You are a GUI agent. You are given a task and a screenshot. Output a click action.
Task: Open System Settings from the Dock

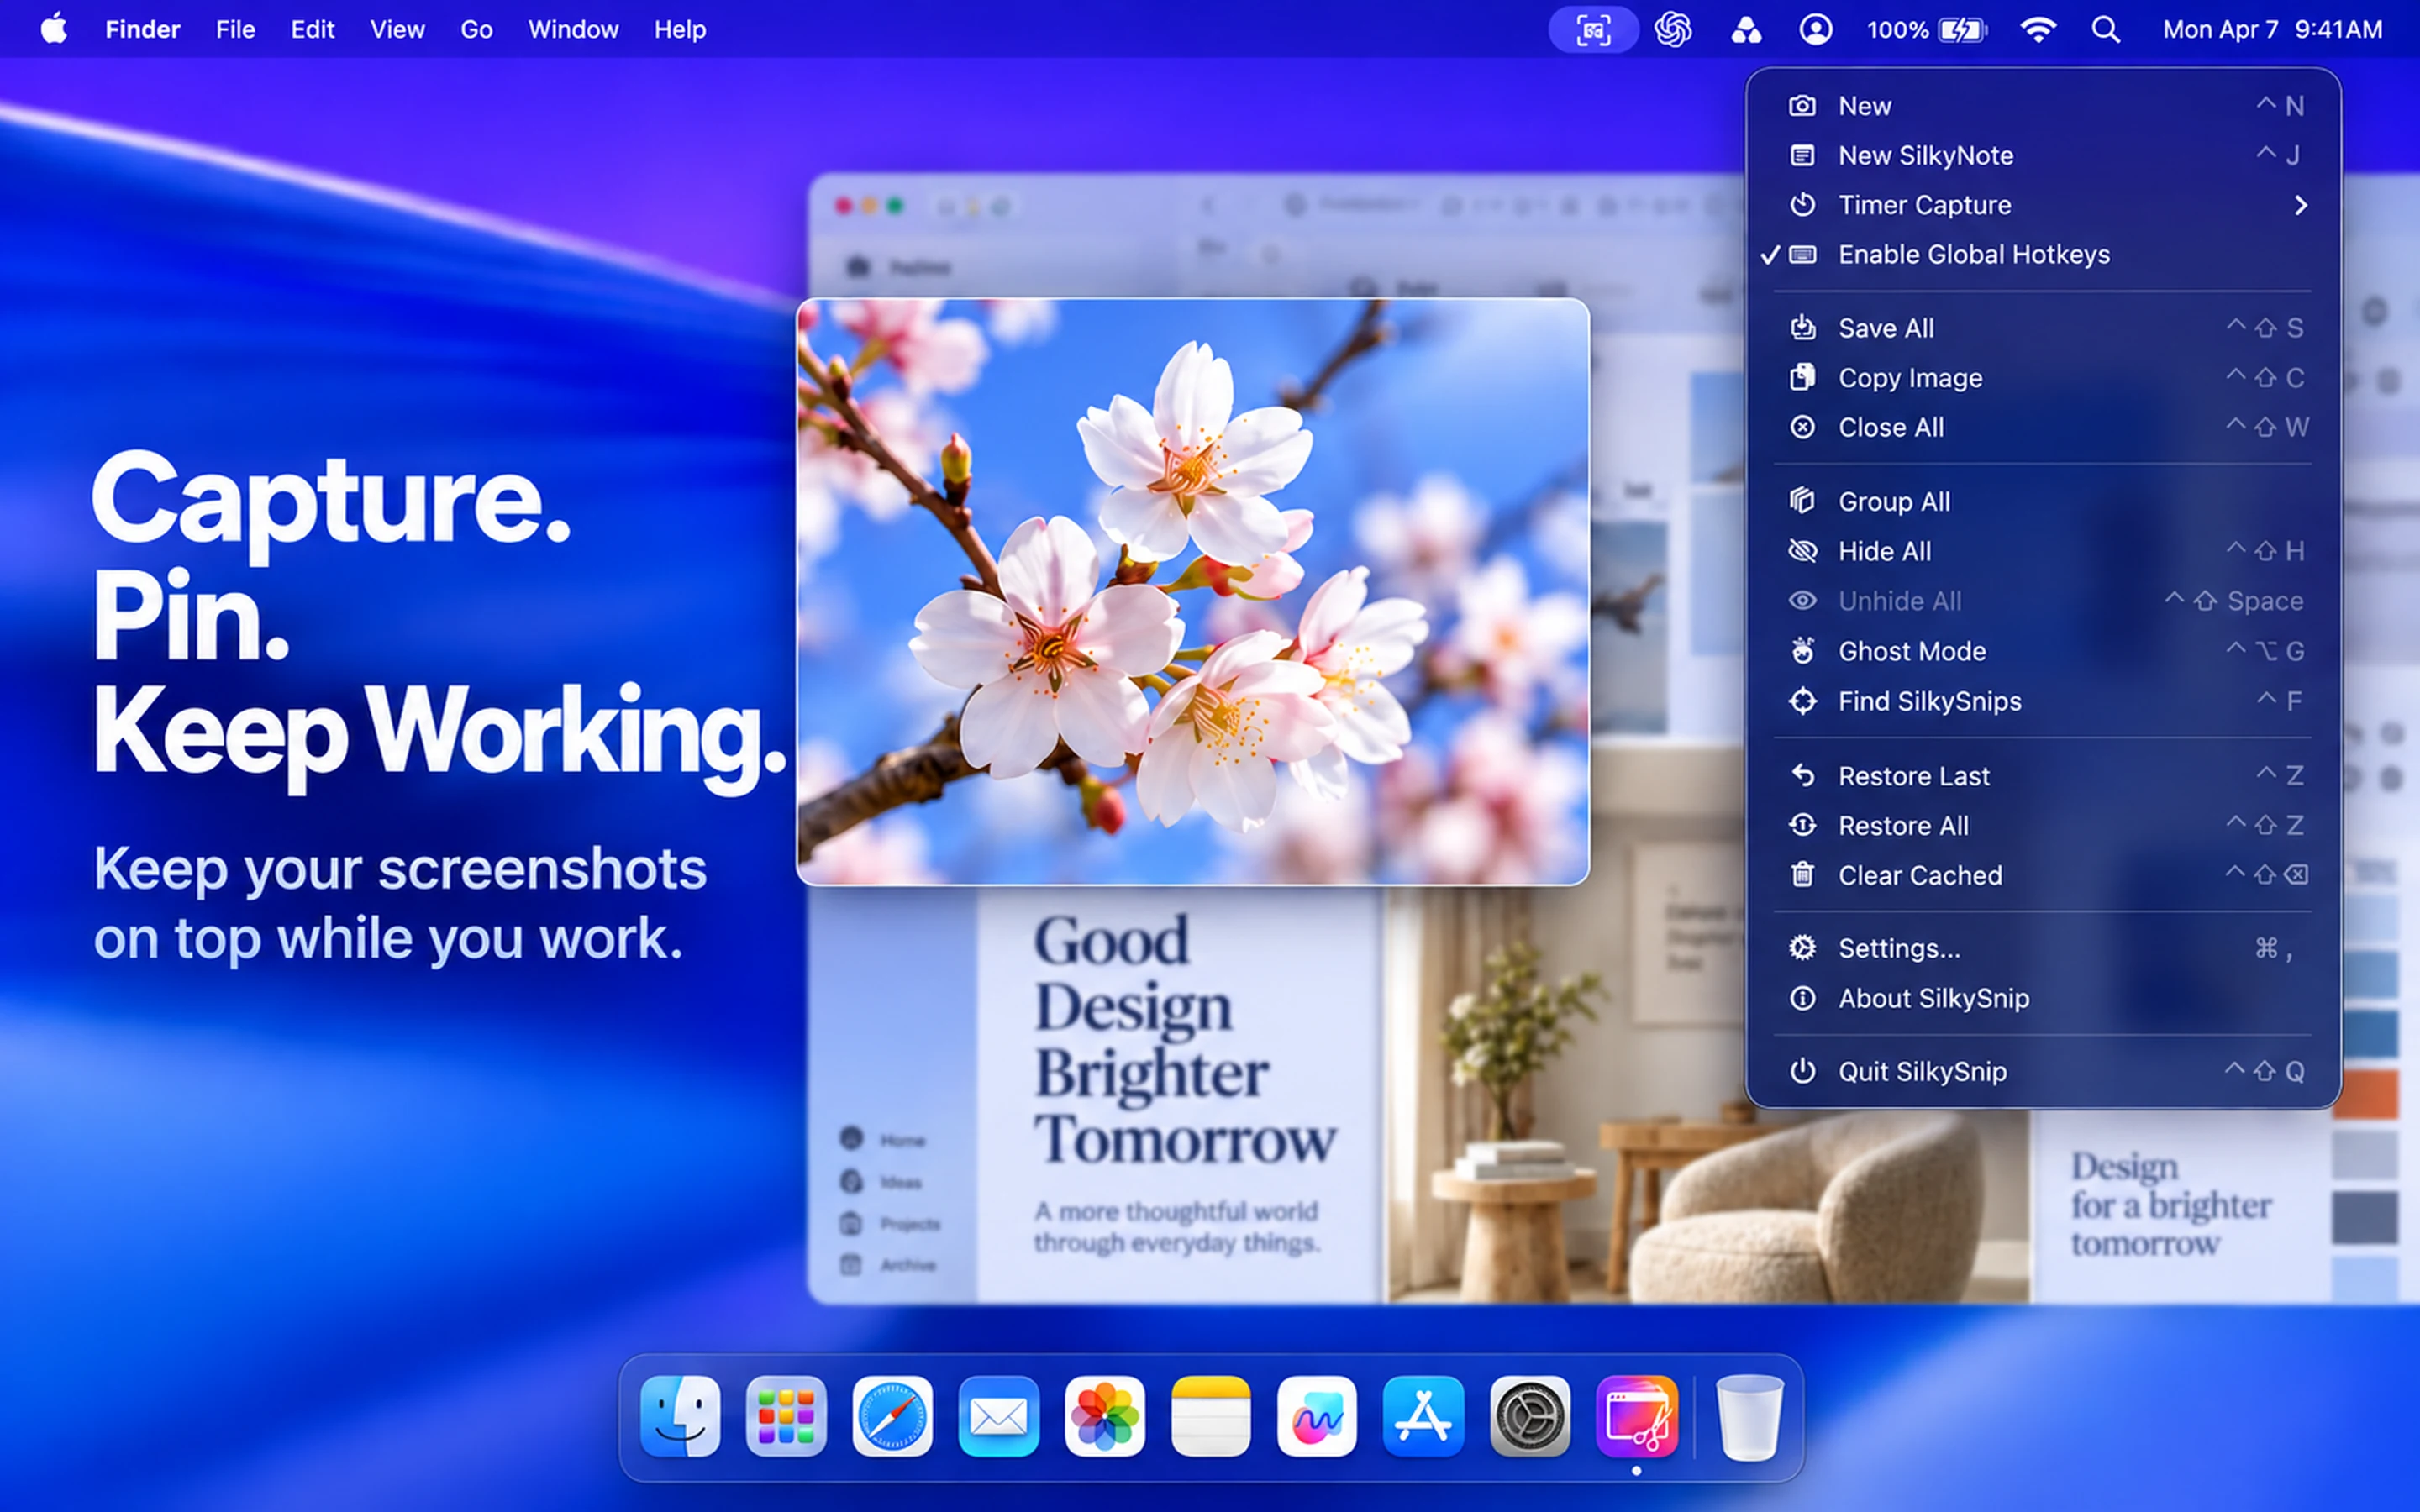click(x=1529, y=1417)
